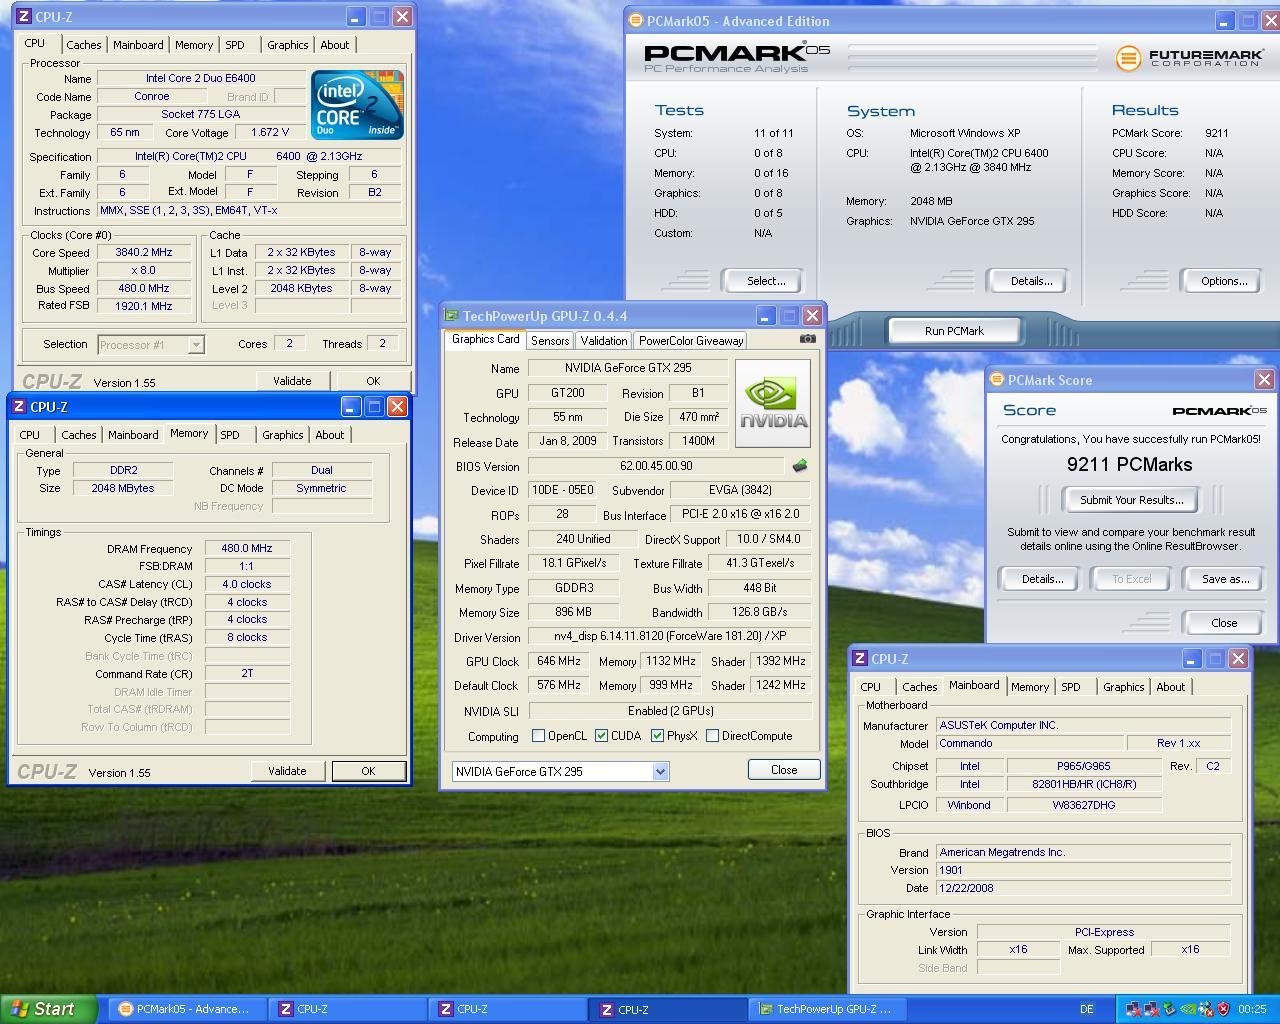The height and width of the screenshot is (1024, 1280).
Task: Click the DRAM Frequency 480.0 MHz field
Action: [x=247, y=548]
